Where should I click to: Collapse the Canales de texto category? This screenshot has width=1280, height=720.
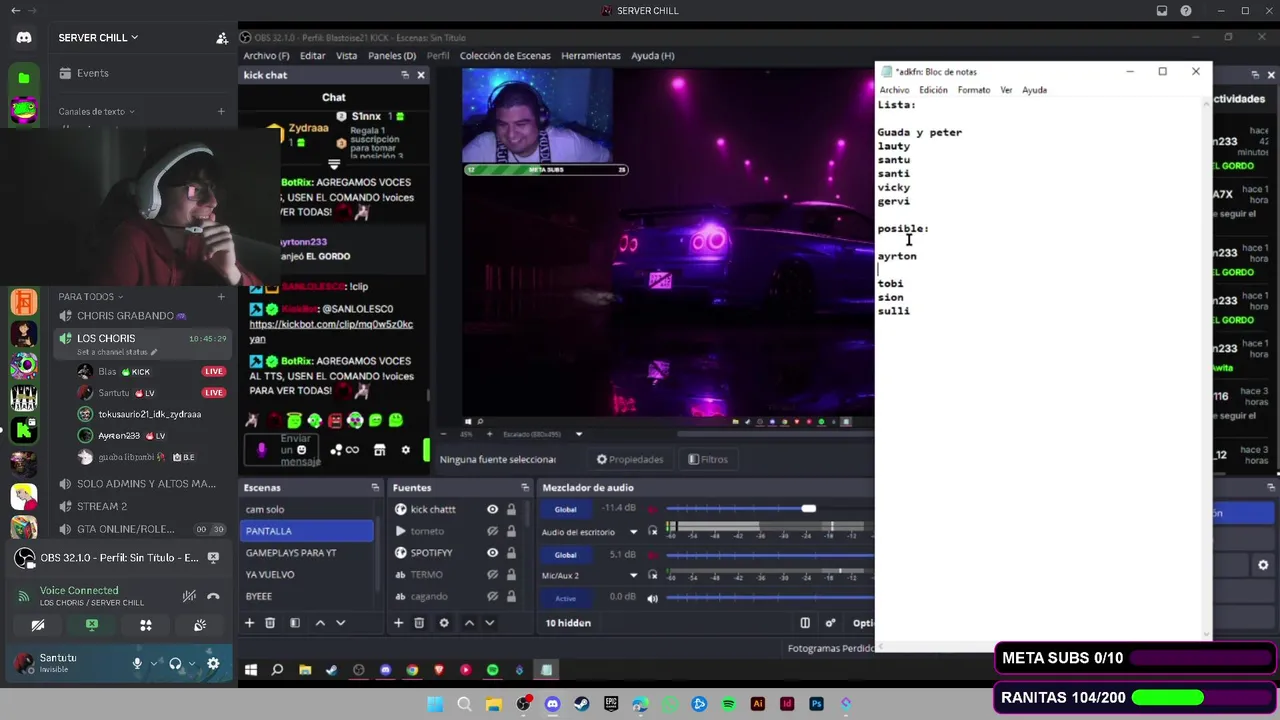tap(96, 112)
